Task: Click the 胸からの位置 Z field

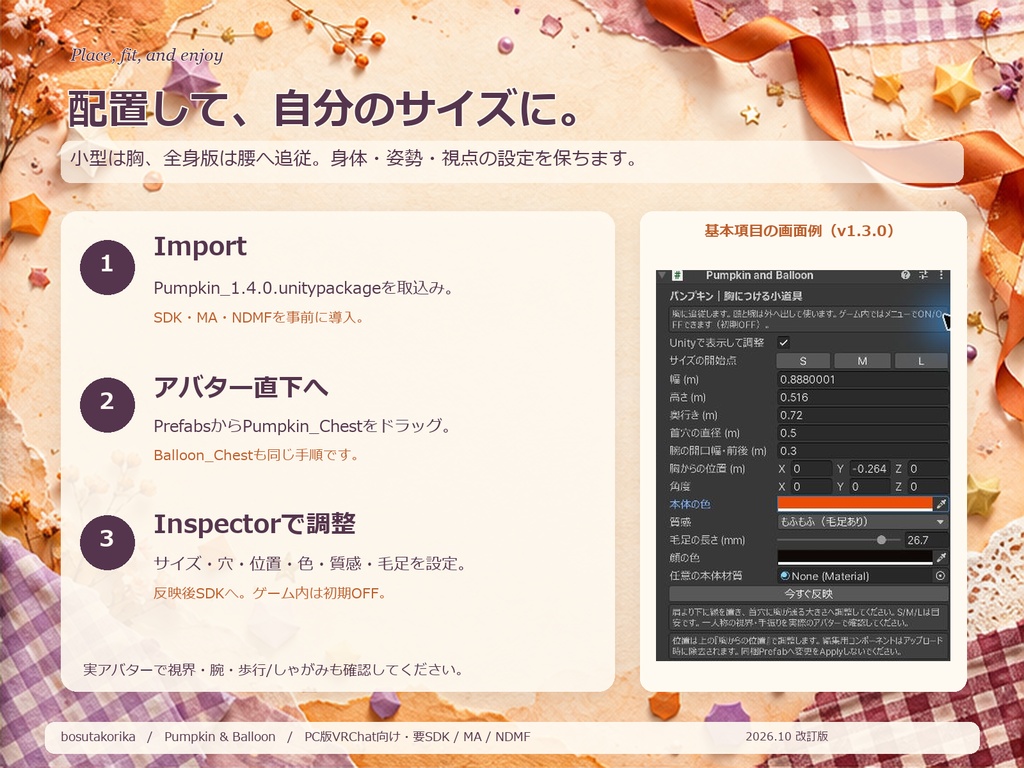Action: (928, 468)
